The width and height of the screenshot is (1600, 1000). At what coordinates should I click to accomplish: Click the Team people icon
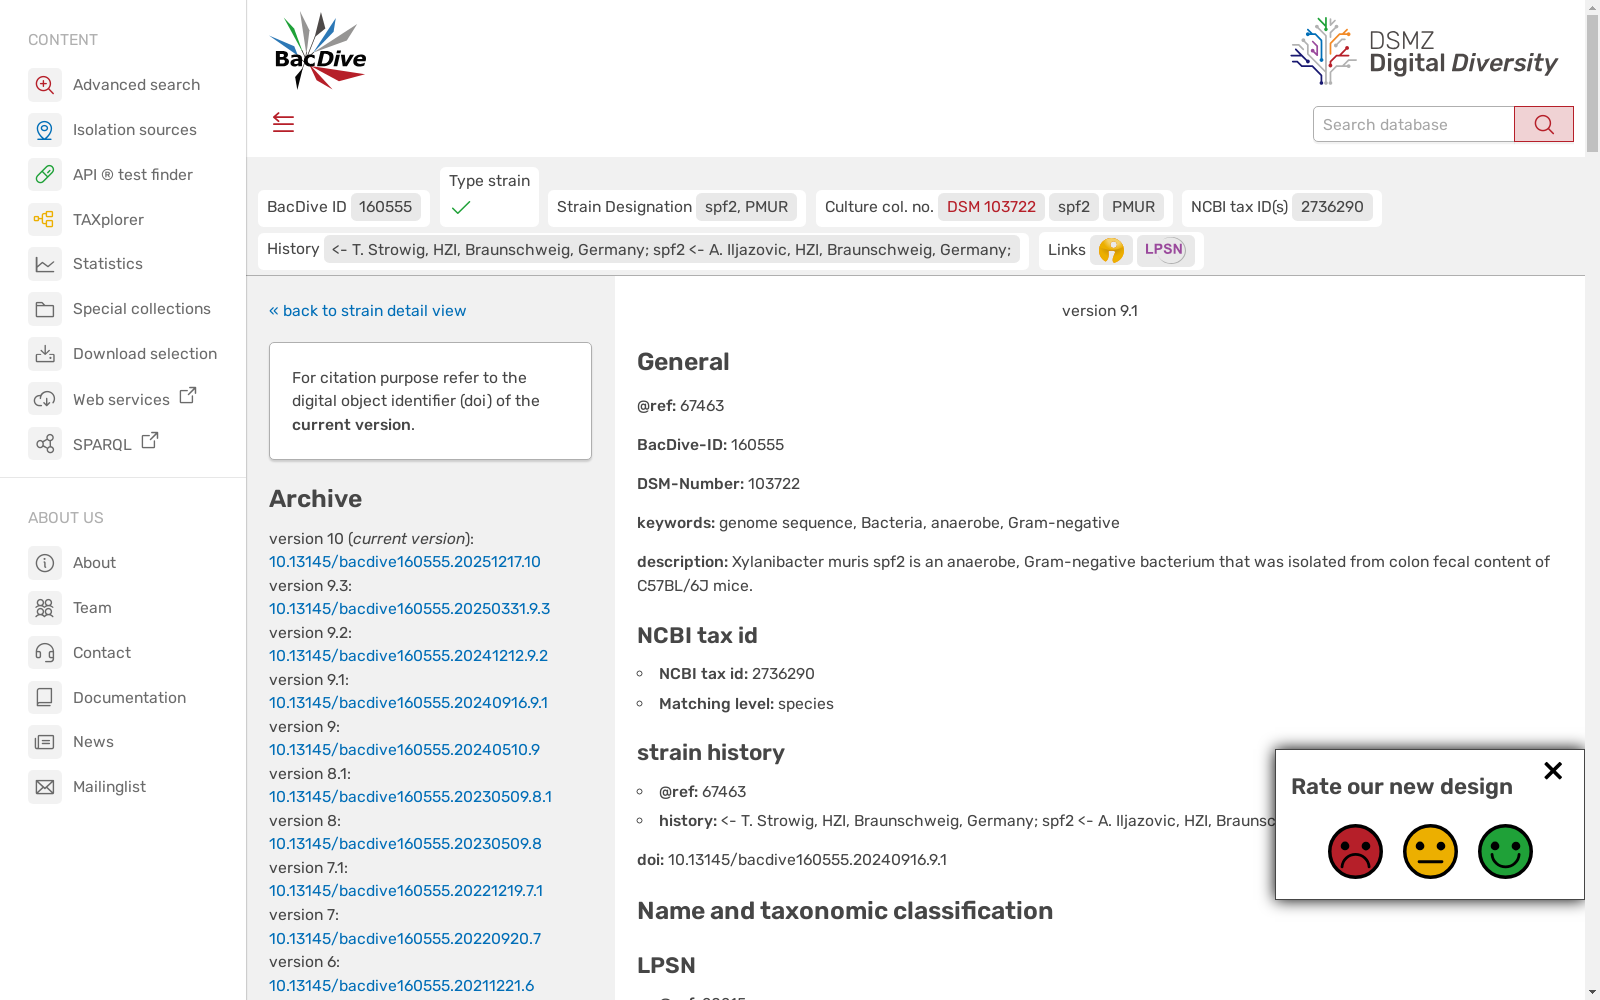click(45, 608)
